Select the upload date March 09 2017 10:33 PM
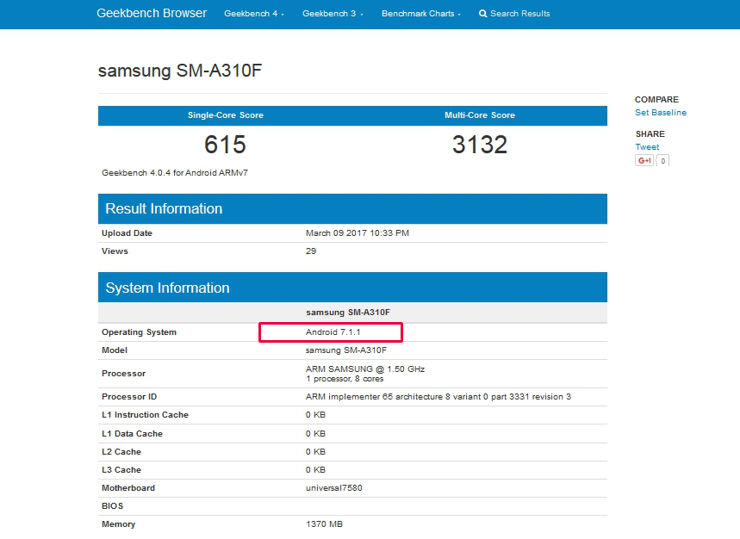 click(x=357, y=233)
